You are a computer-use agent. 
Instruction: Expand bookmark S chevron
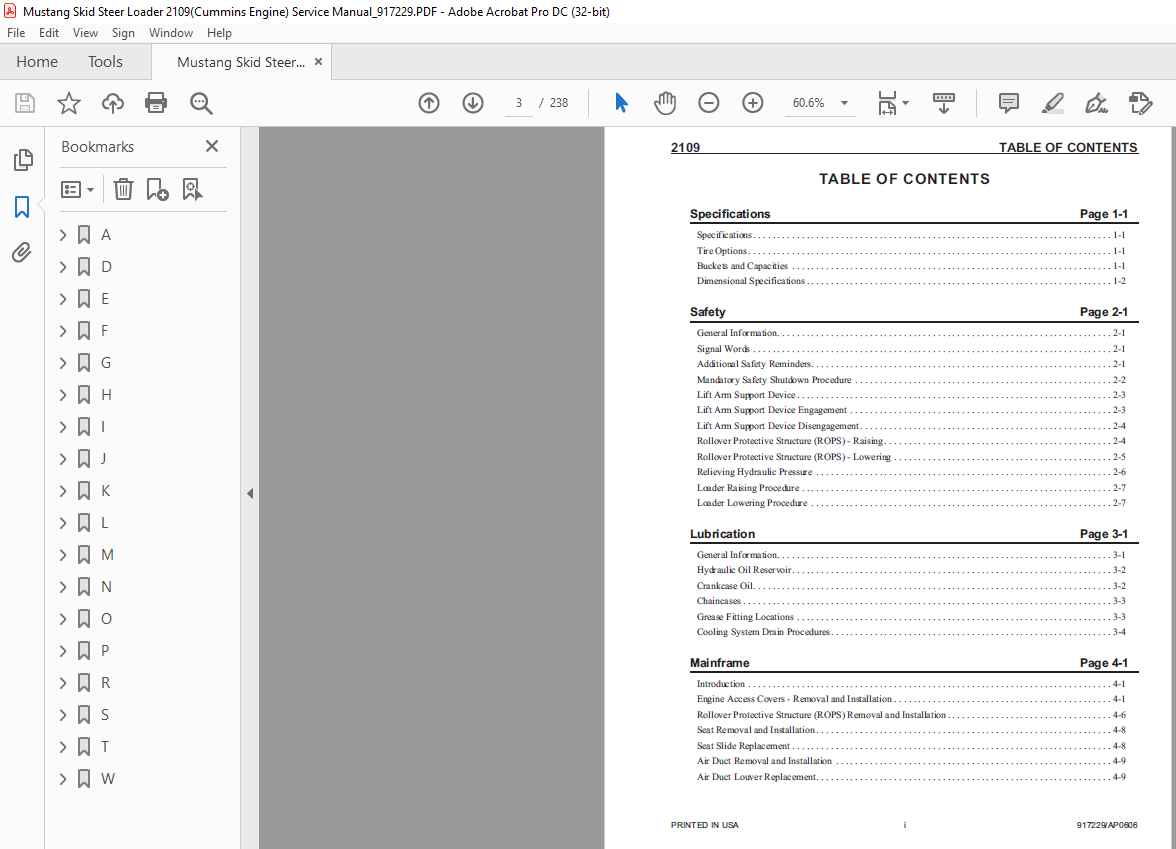(63, 715)
